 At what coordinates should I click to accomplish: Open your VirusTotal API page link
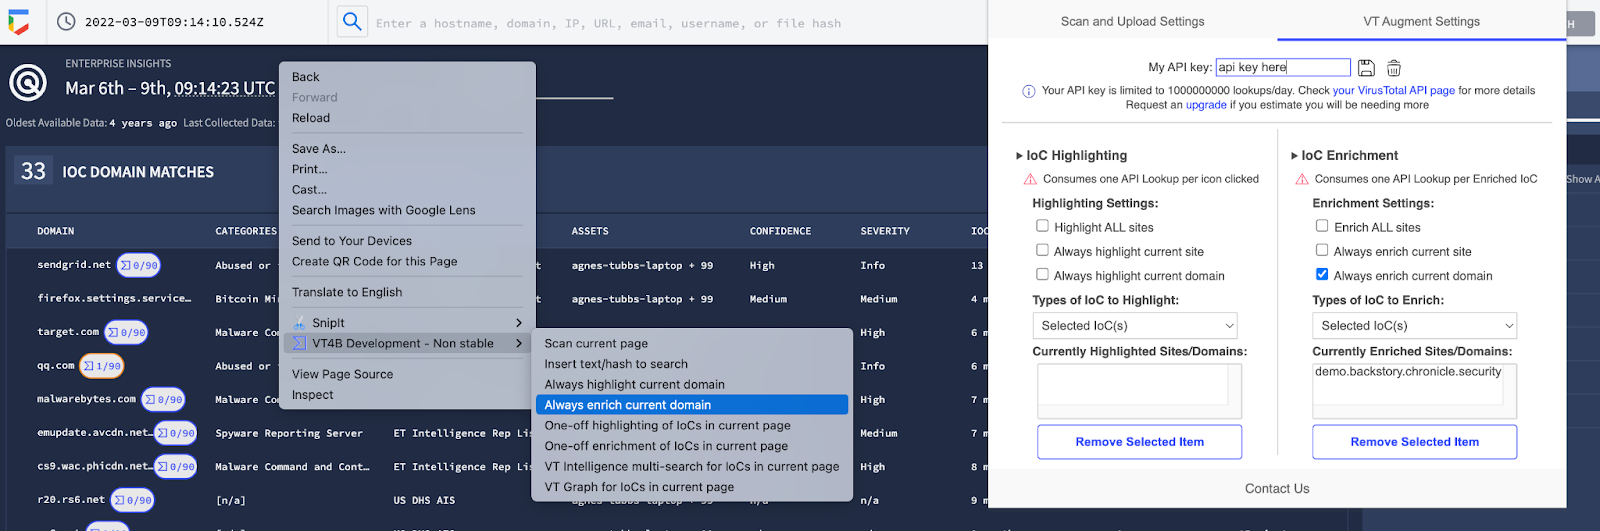click(1394, 90)
